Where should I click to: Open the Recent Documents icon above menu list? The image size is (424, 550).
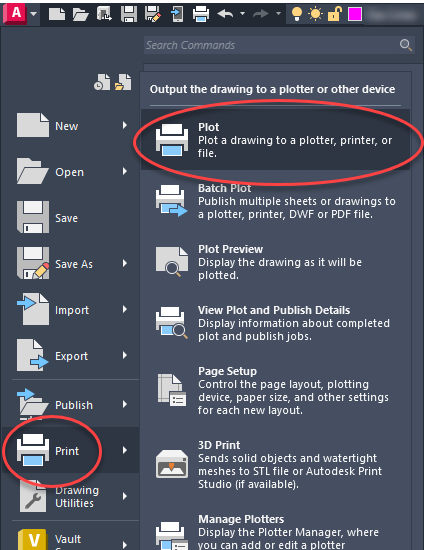click(102, 82)
